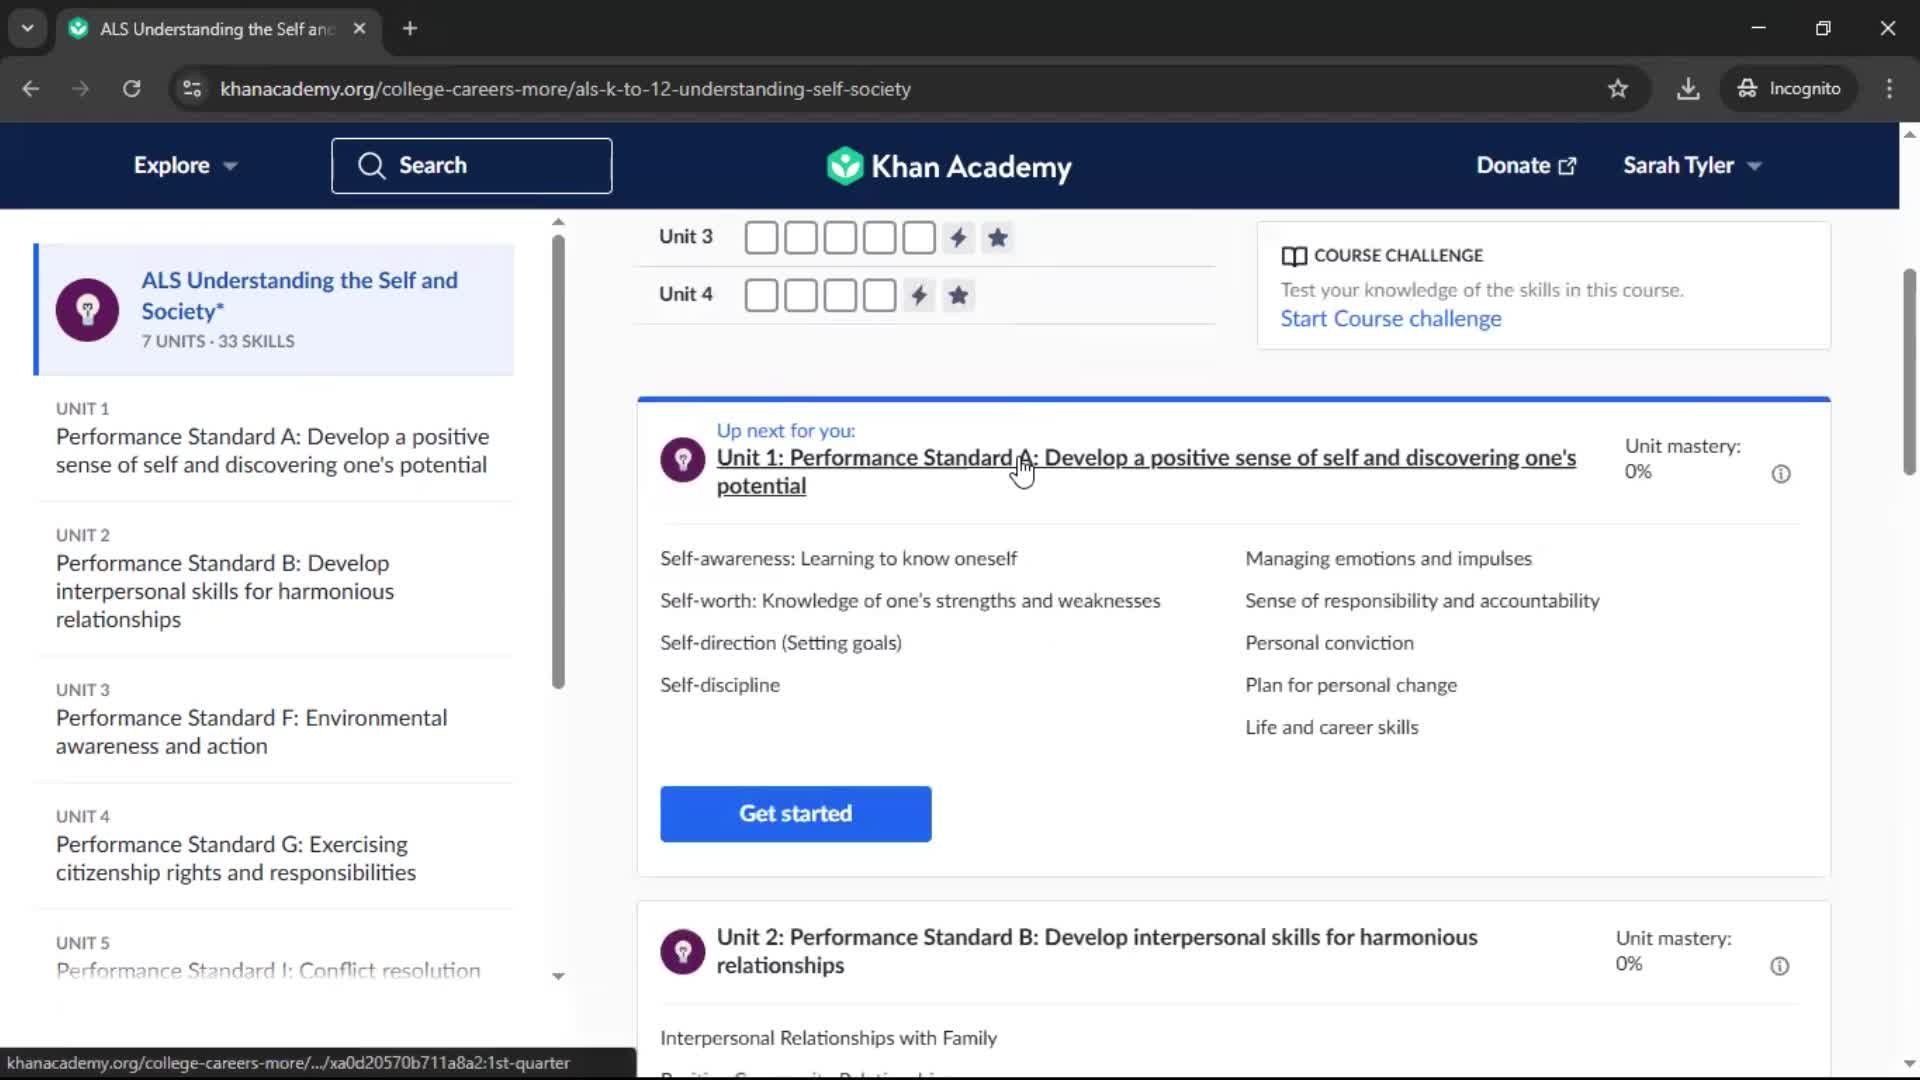1920x1080 pixels.
Task: Open Unit 3 Environmental awareness in sidebar
Action: (274, 719)
